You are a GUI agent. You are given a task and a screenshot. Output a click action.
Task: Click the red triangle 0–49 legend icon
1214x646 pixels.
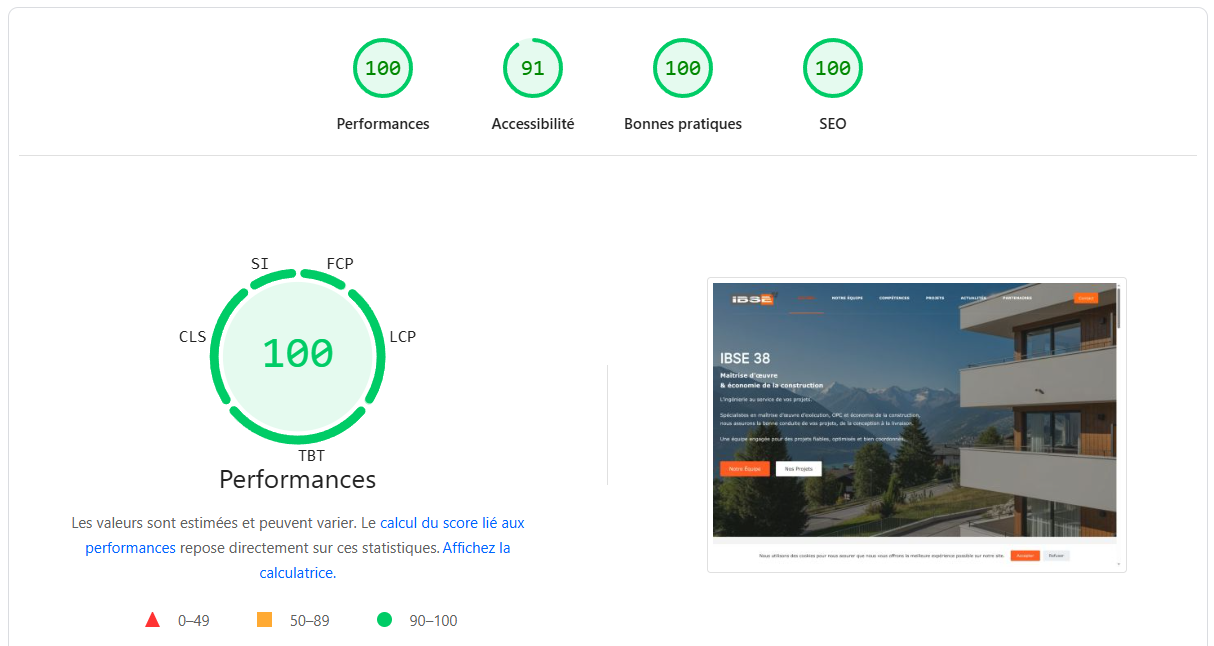[152, 619]
